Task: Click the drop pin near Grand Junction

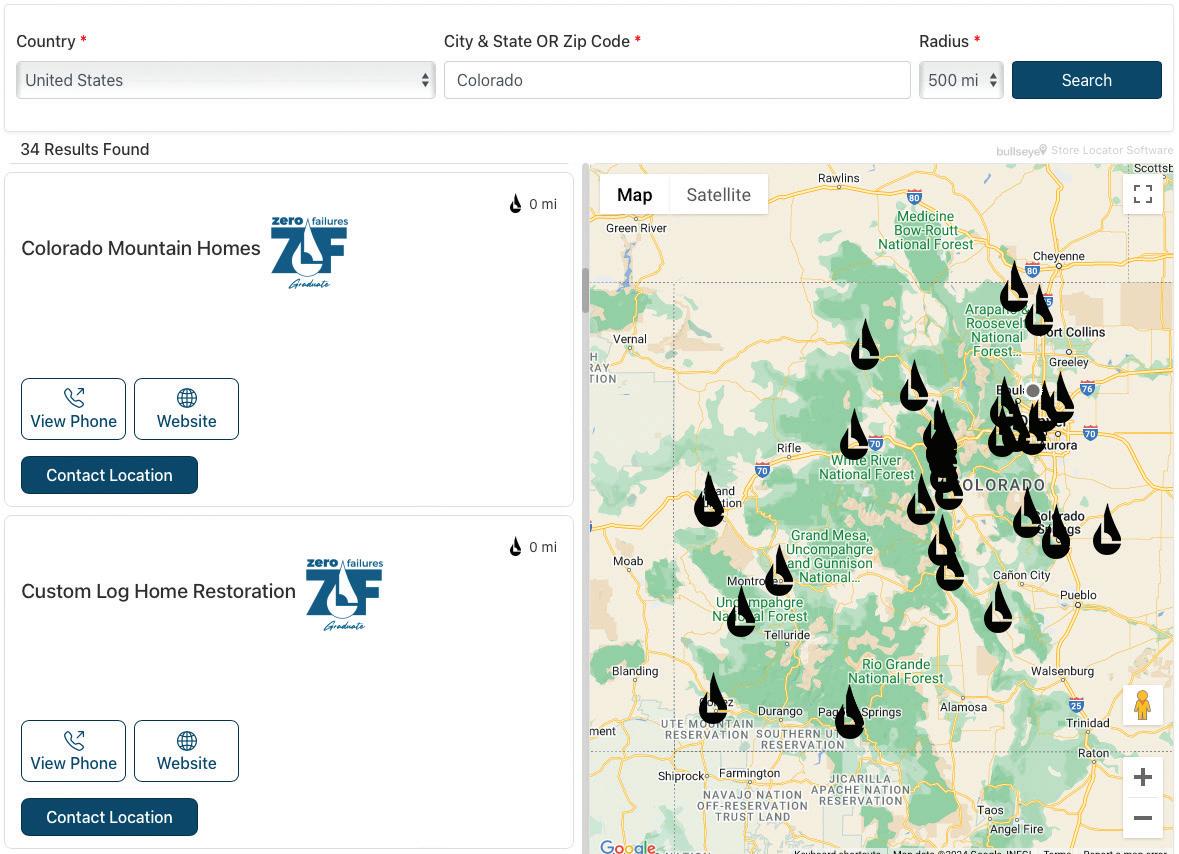Action: click(708, 501)
